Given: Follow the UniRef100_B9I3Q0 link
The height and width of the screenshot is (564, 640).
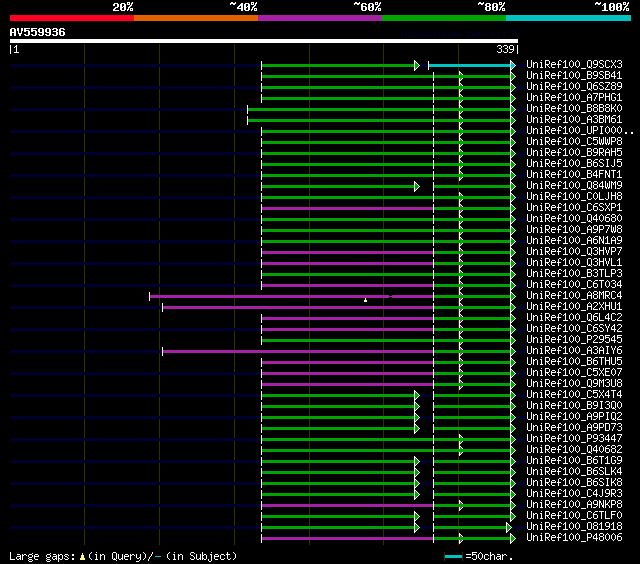Looking at the screenshot, I should click(x=574, y=406).
